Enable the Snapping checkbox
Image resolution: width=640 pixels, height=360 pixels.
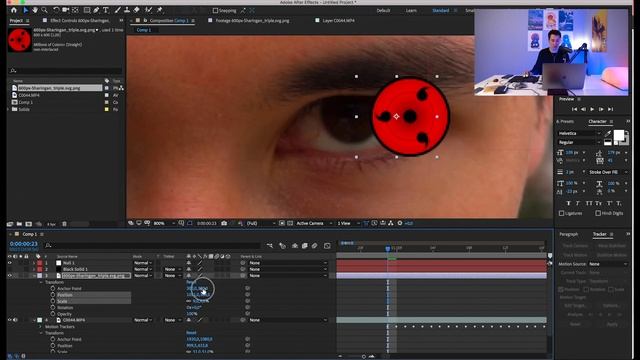point(216,11)
